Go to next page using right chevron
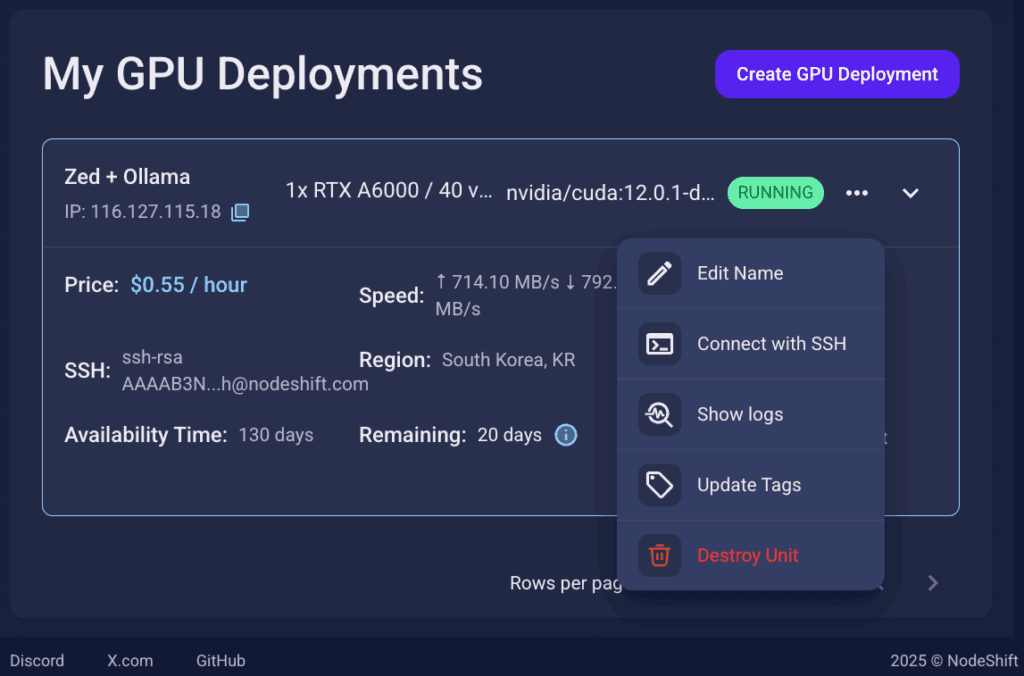 coord(932,583)
